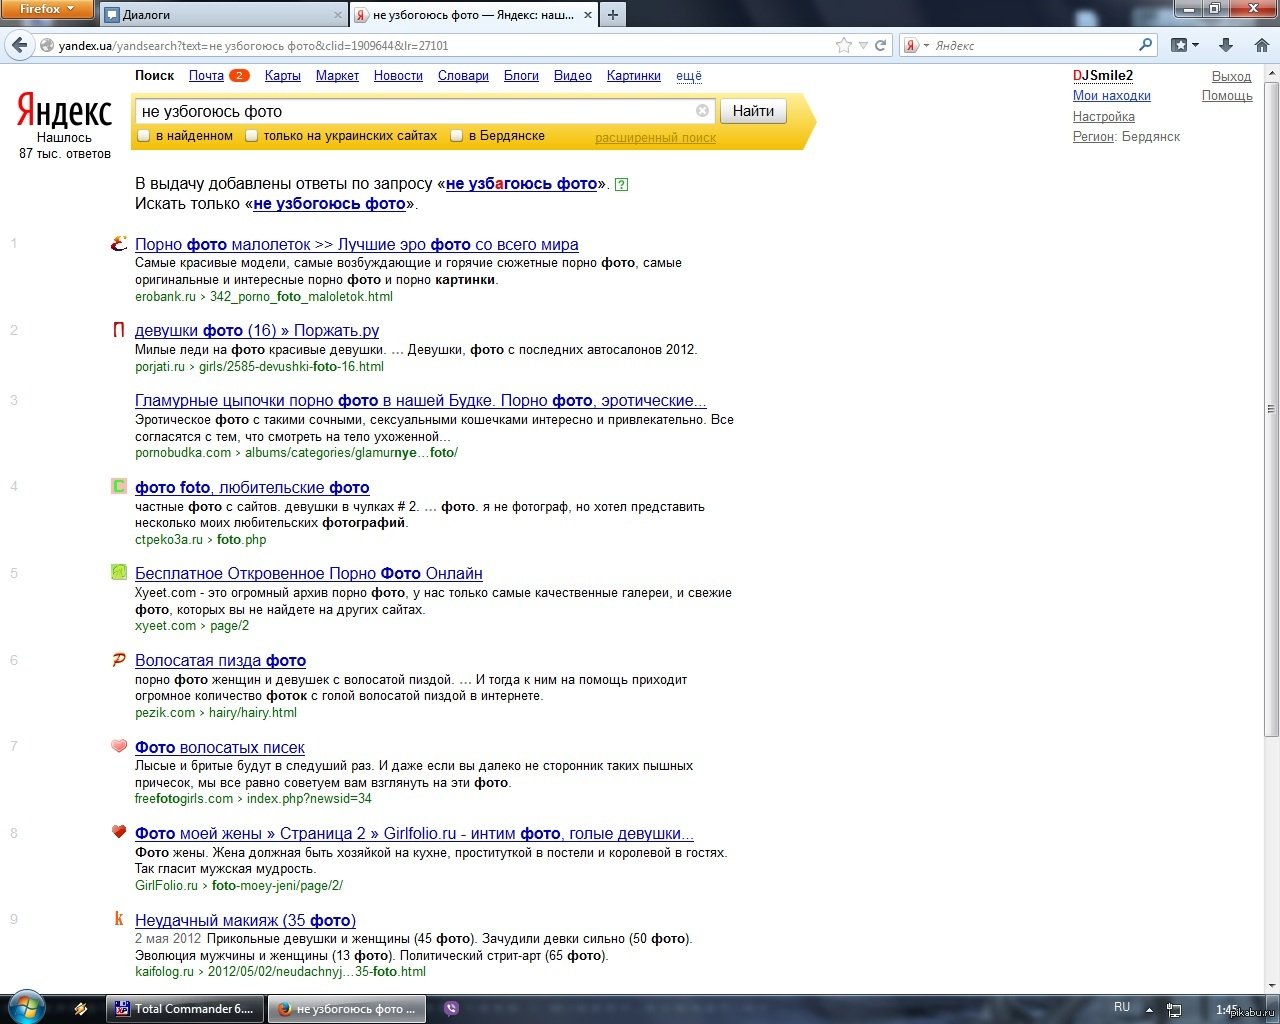Click the page vertical scrollbar
Viewport: 1280px width, 1024px height.
click(1271, 409)
